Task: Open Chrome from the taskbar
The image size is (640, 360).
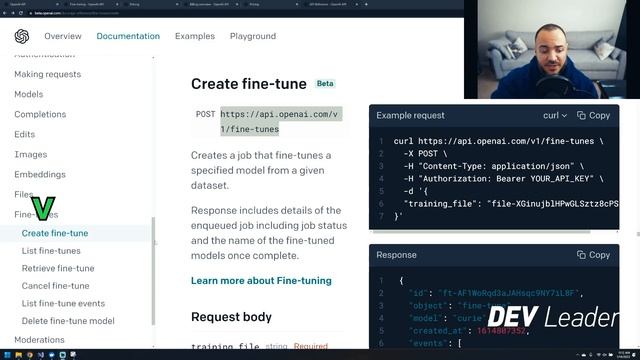Action: click(29, 355)
